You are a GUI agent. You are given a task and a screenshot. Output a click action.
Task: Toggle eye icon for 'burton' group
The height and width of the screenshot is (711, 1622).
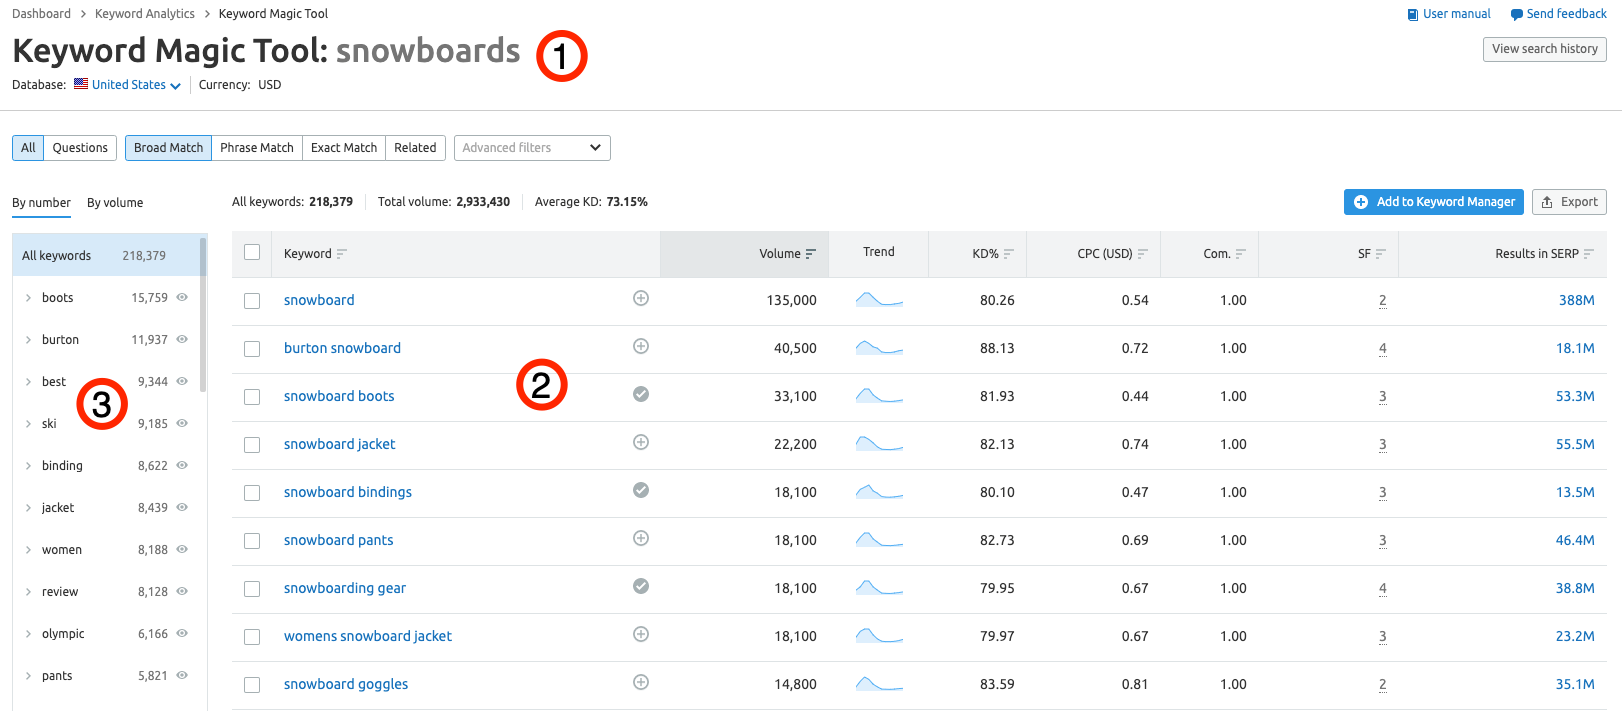click(182, 339)
